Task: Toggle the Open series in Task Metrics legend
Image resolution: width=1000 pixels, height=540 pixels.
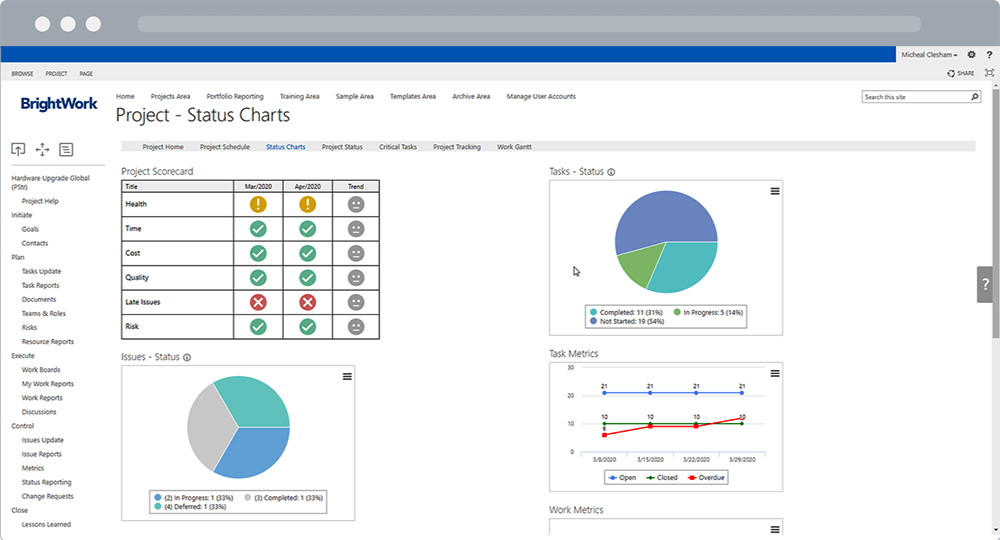Action: tap(622, 477)
